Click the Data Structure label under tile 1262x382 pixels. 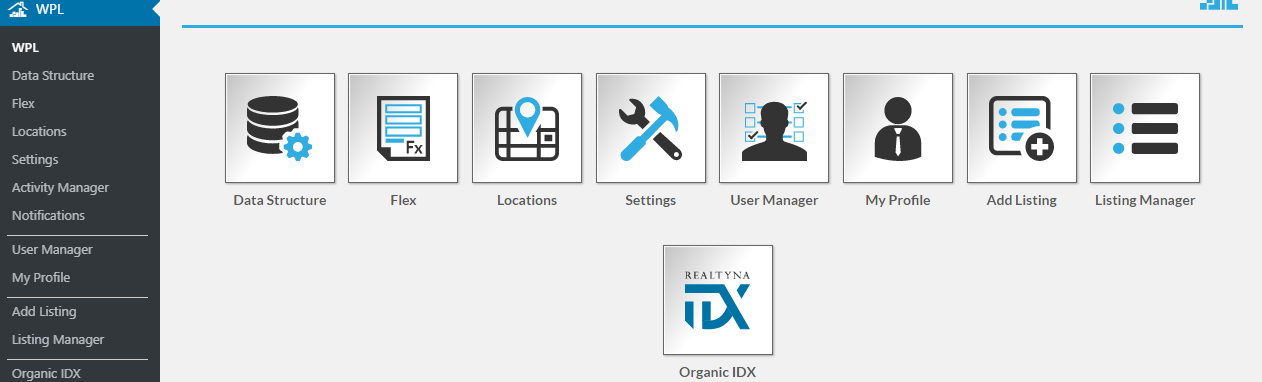click(x=280, y=200)
